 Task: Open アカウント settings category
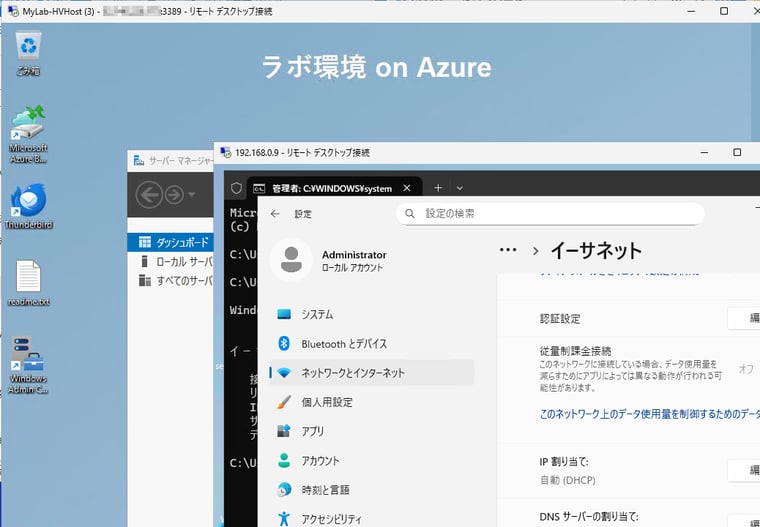pos(371,461)
